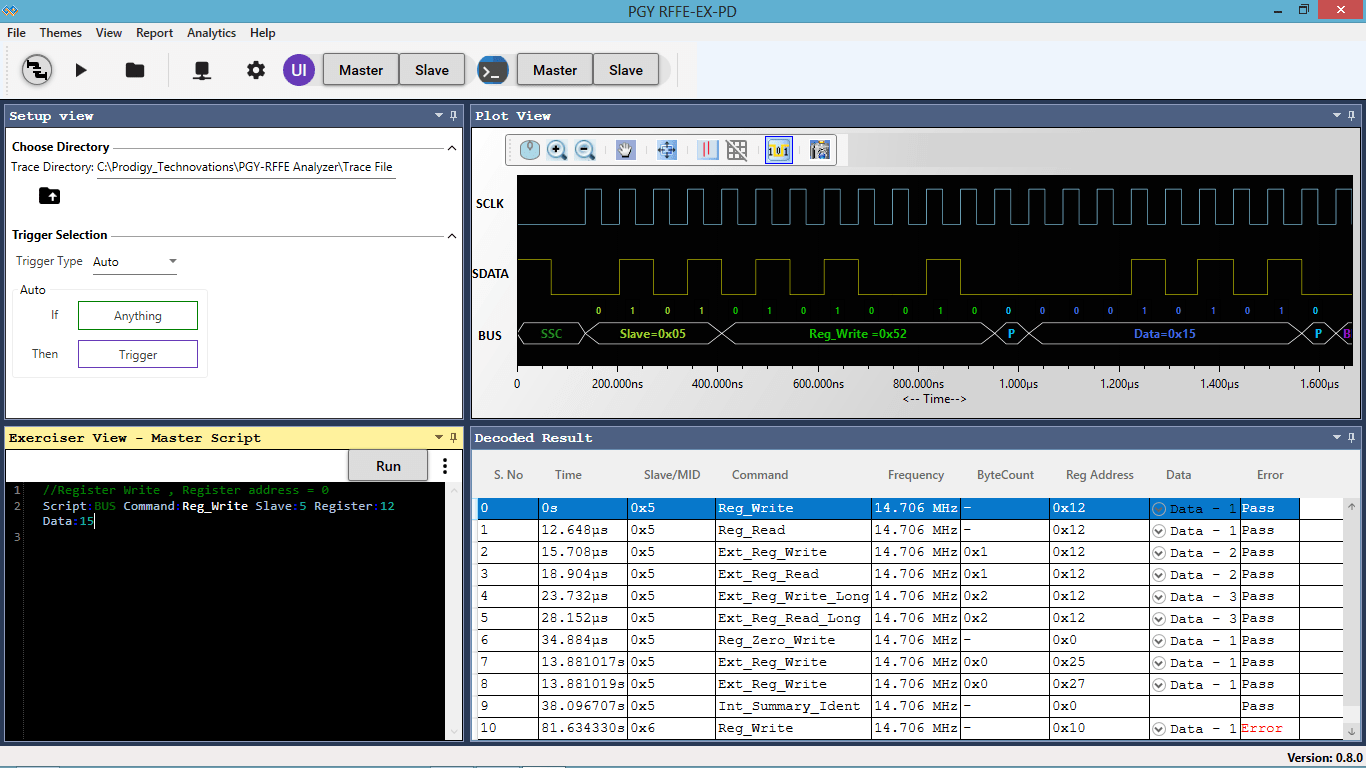
Task: Click the Anything trigger condition button
Action: coord(138,316)
